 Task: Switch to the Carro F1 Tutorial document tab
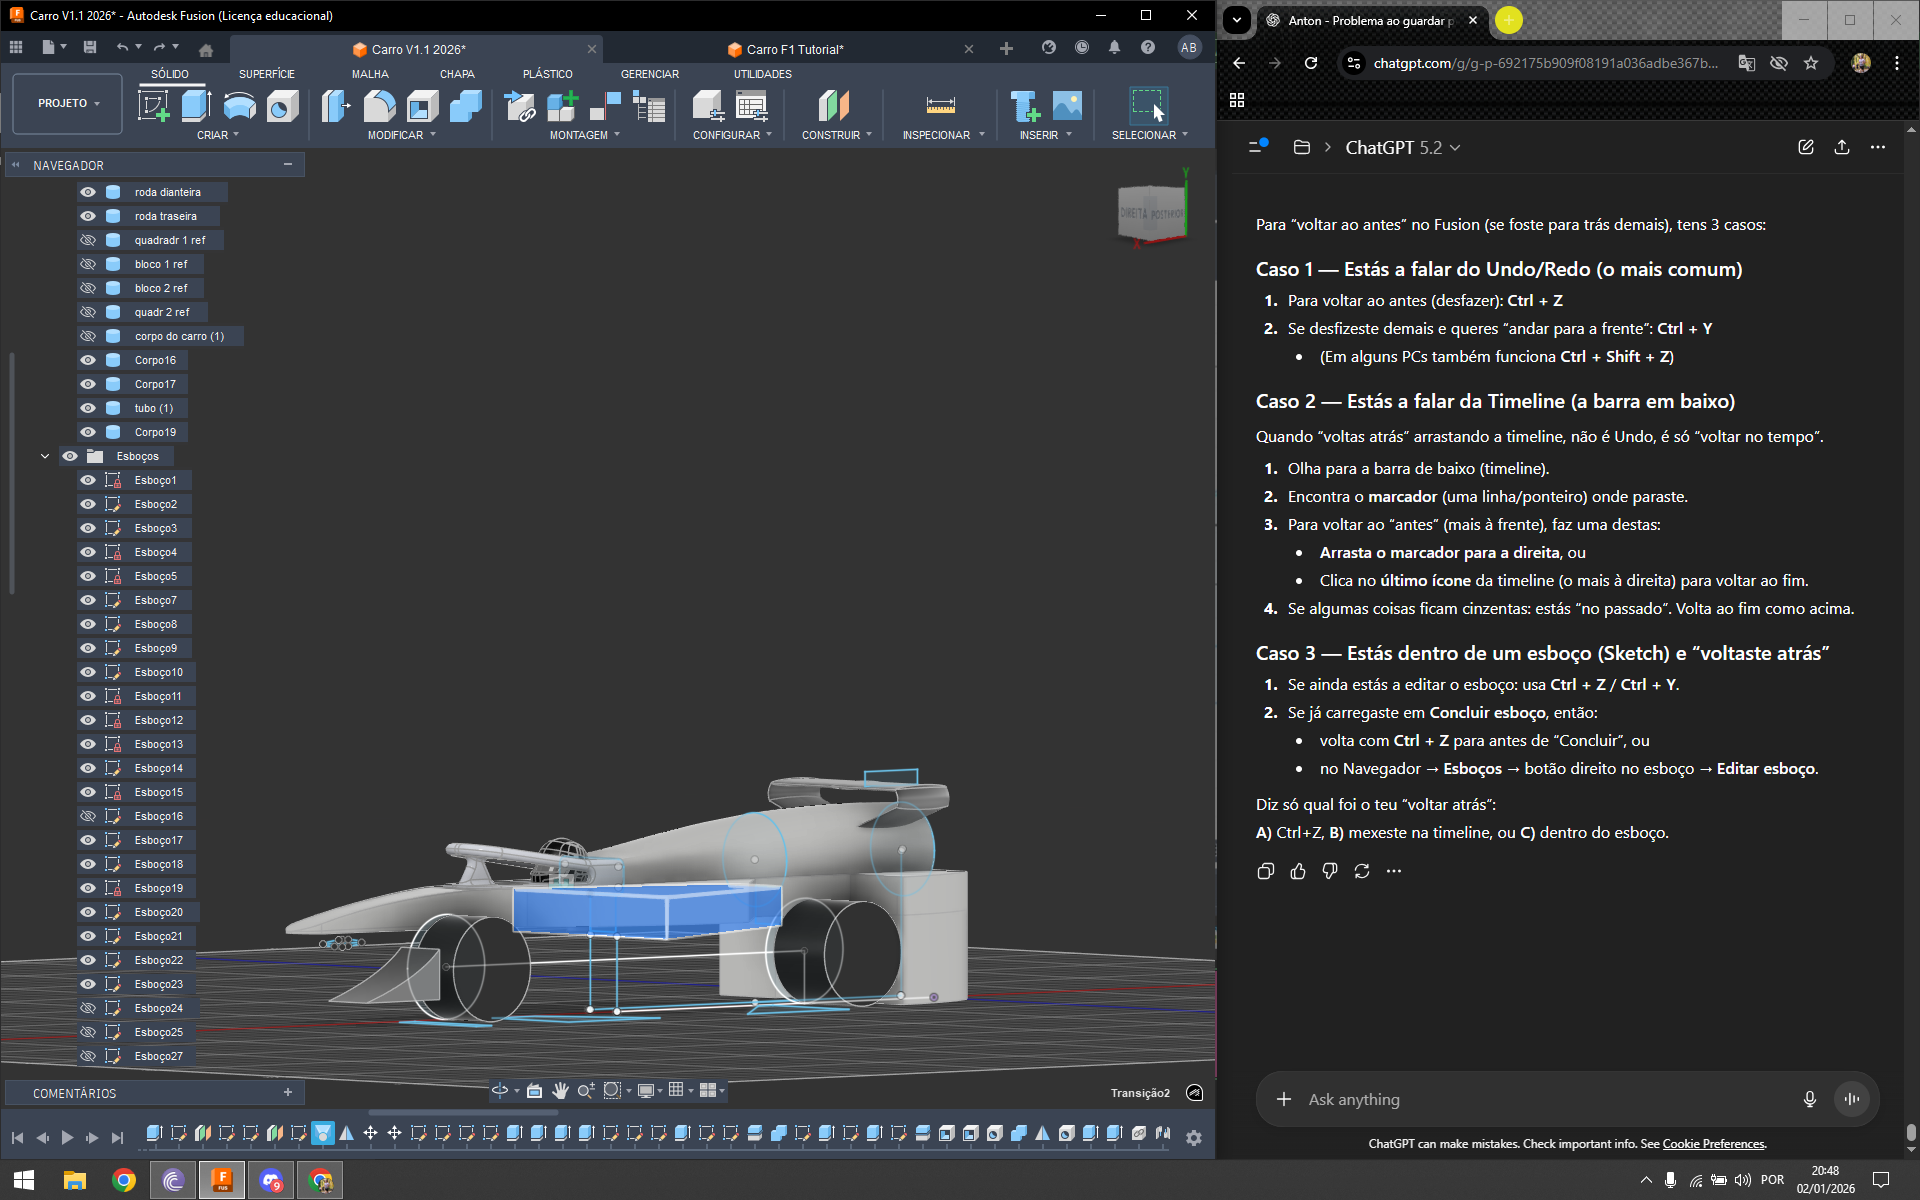(795, 49)
